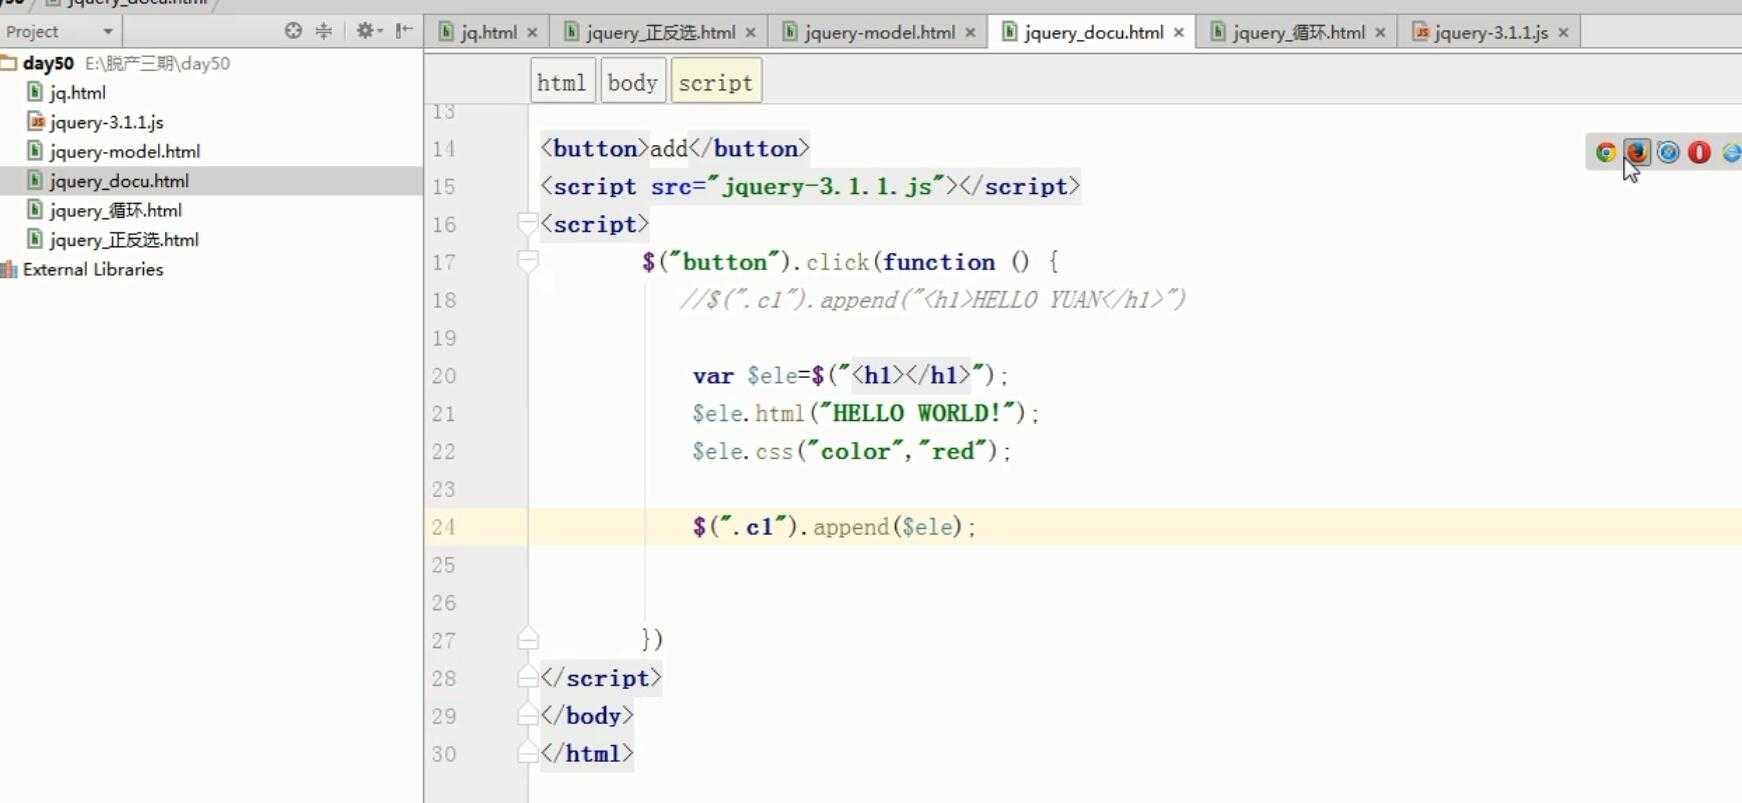
Task: Select the jquery_docu.html tab
Action: (1093, 32)
